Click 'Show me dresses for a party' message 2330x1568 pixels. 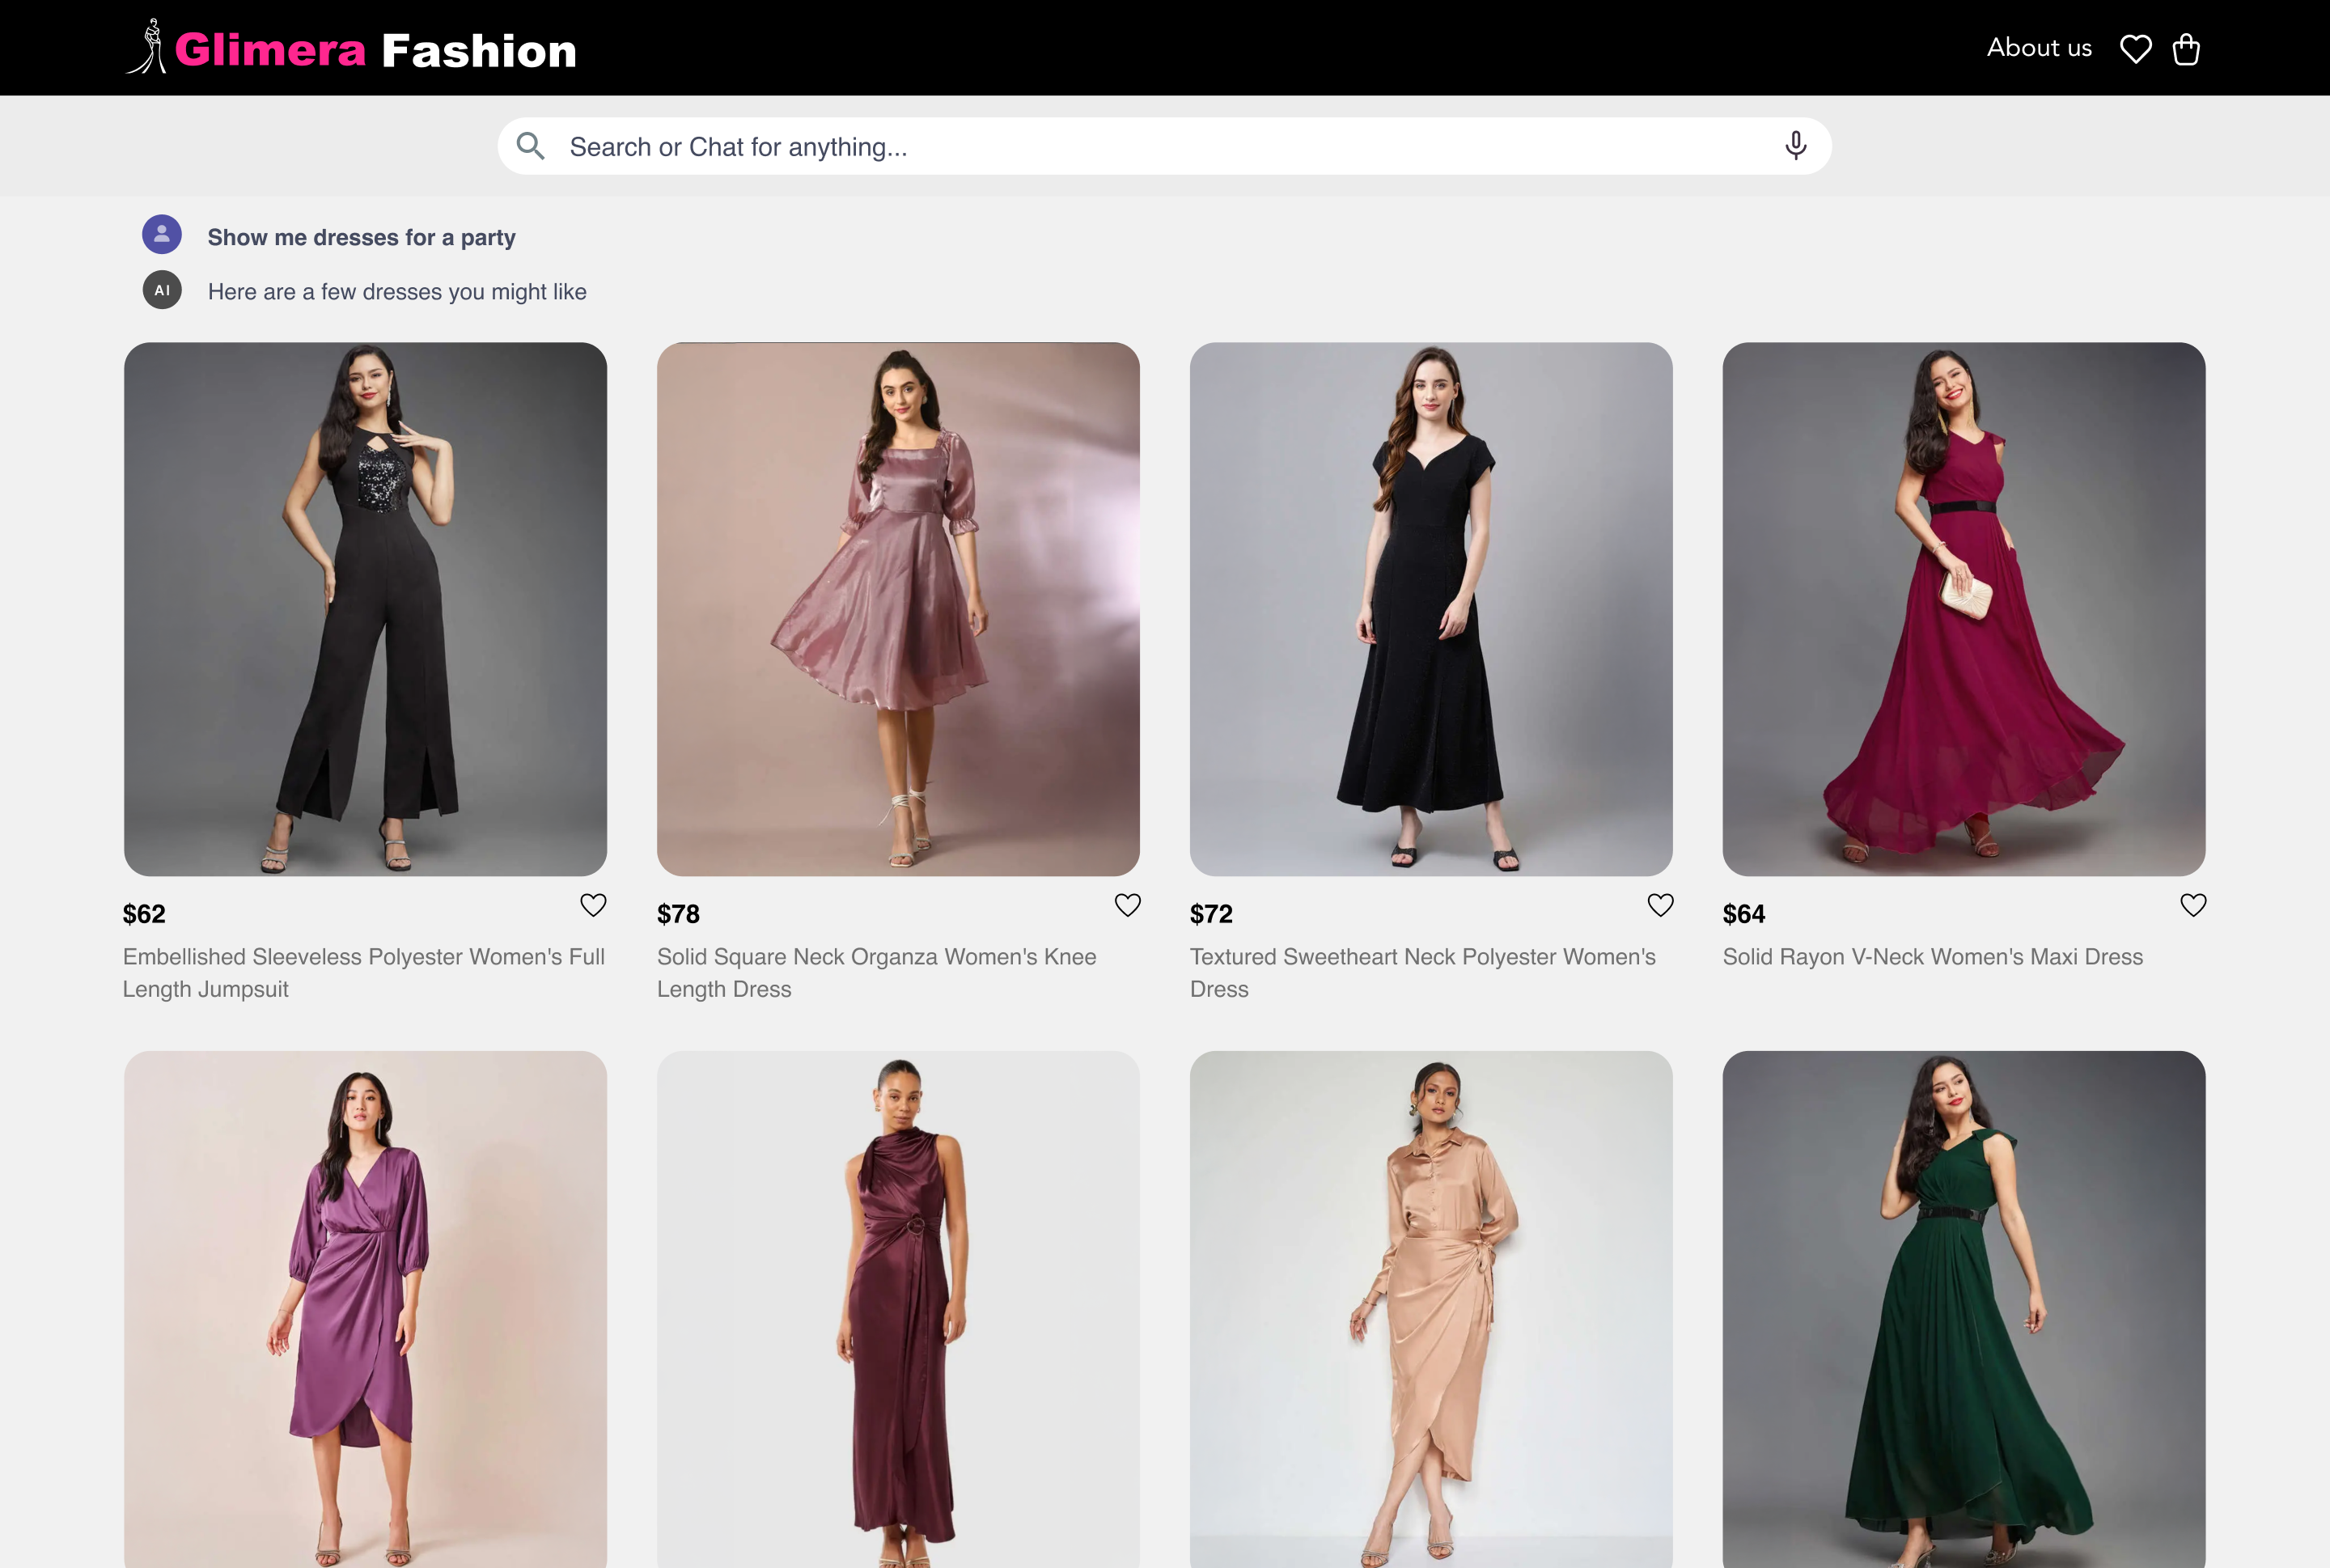tap(362, 237)
